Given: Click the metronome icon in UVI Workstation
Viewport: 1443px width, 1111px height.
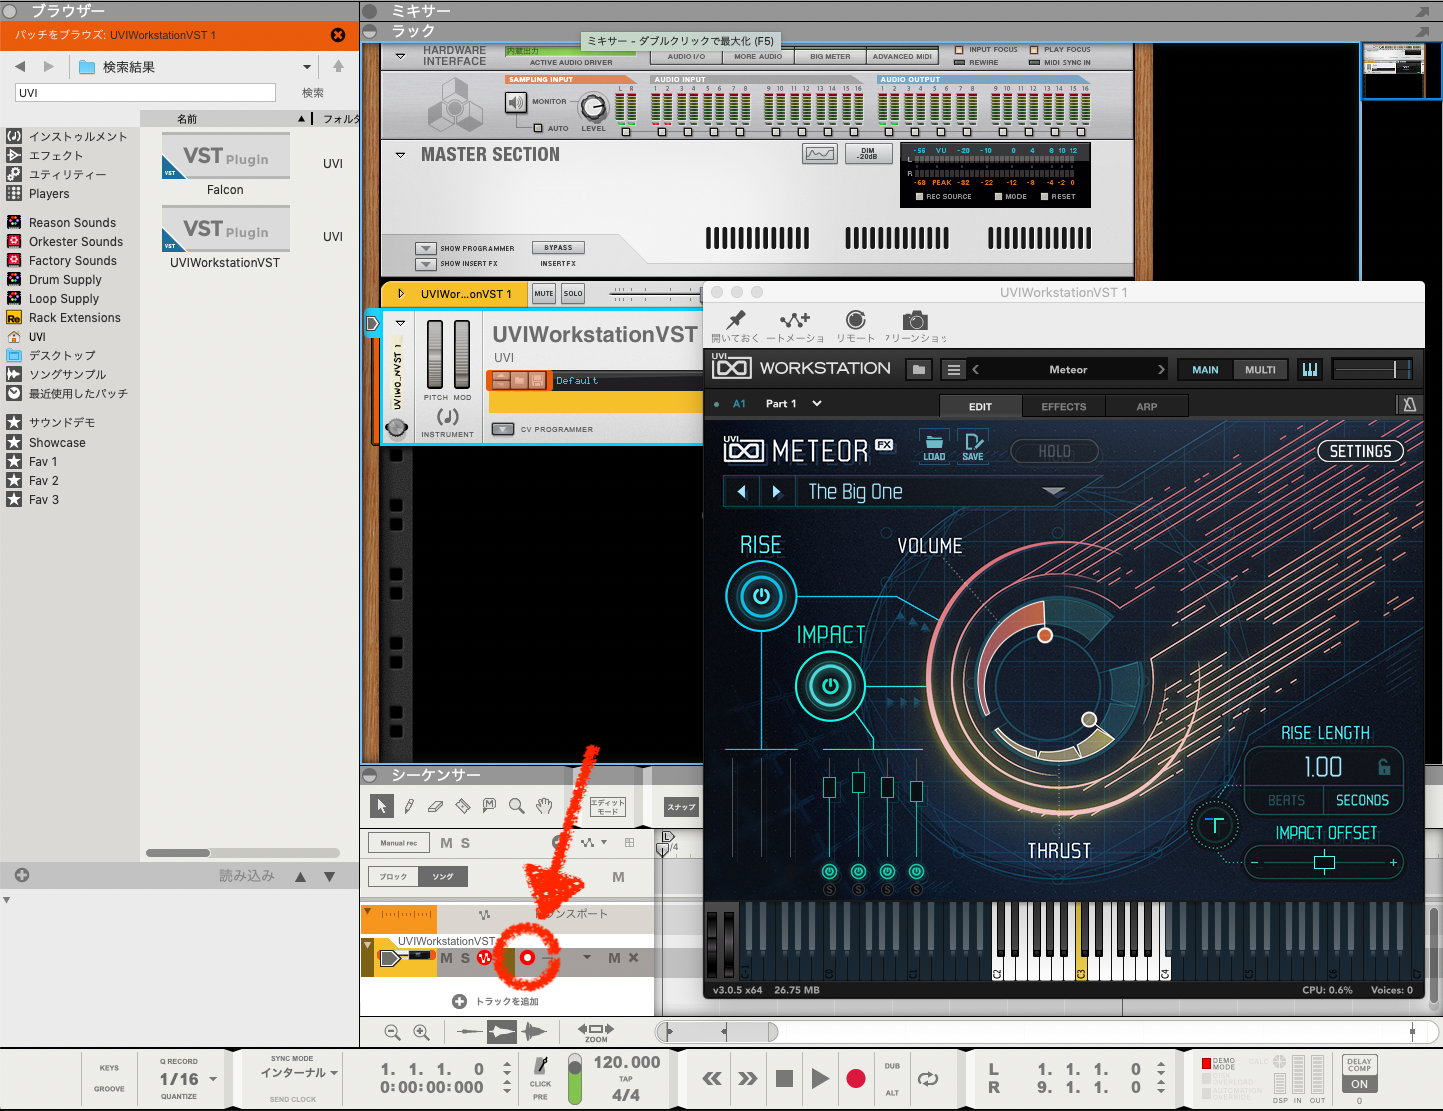Looking at the screenshot, I should 1409,404.
